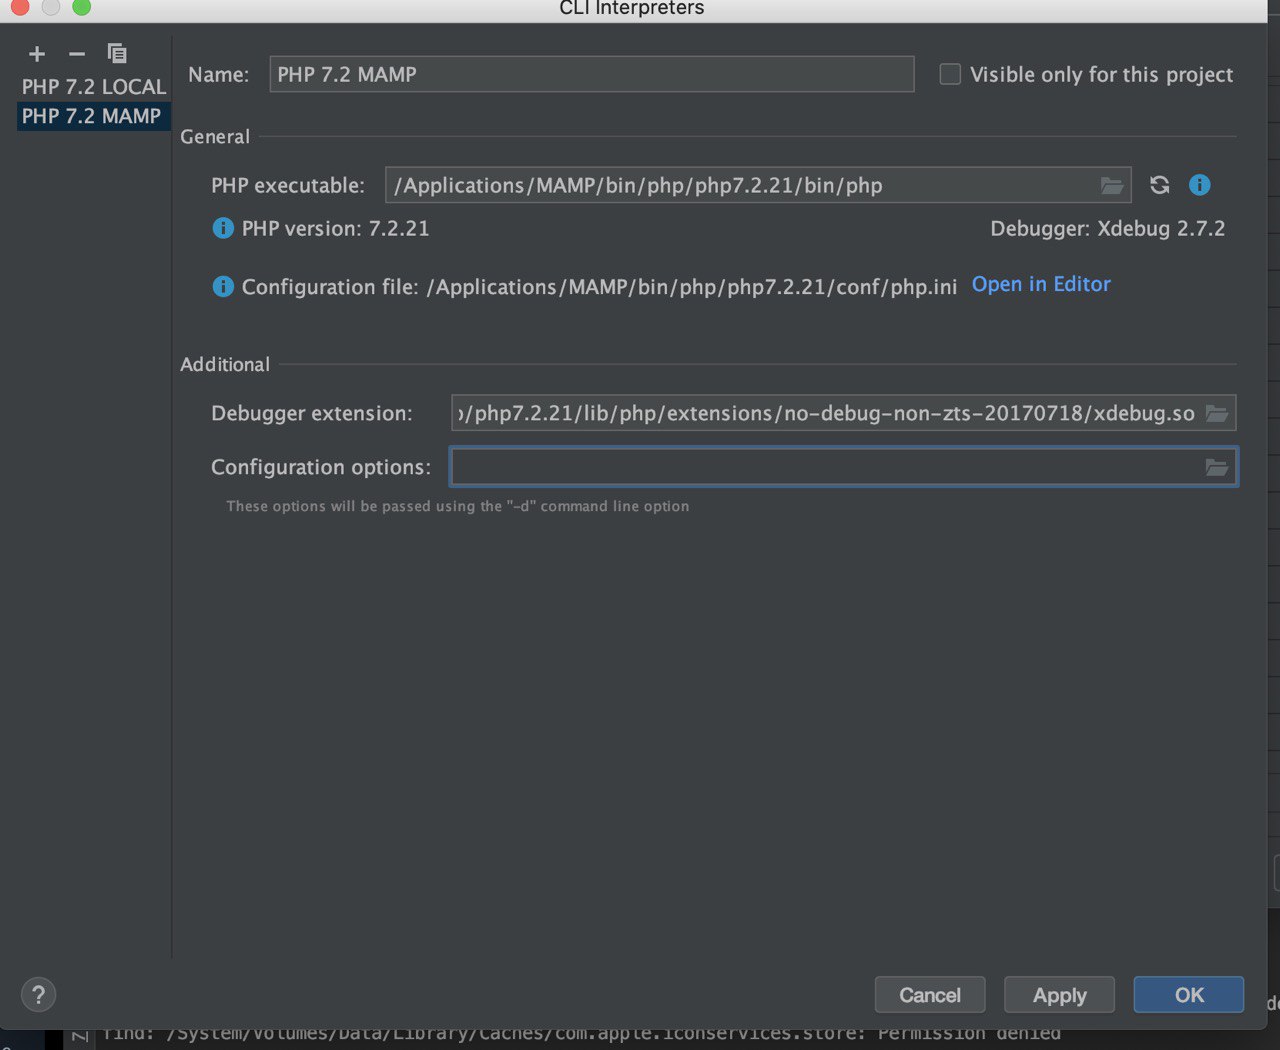Select the PHP 7.2 MAMP interpreter
1280x1050 pixels.
[x=92, y=116]
